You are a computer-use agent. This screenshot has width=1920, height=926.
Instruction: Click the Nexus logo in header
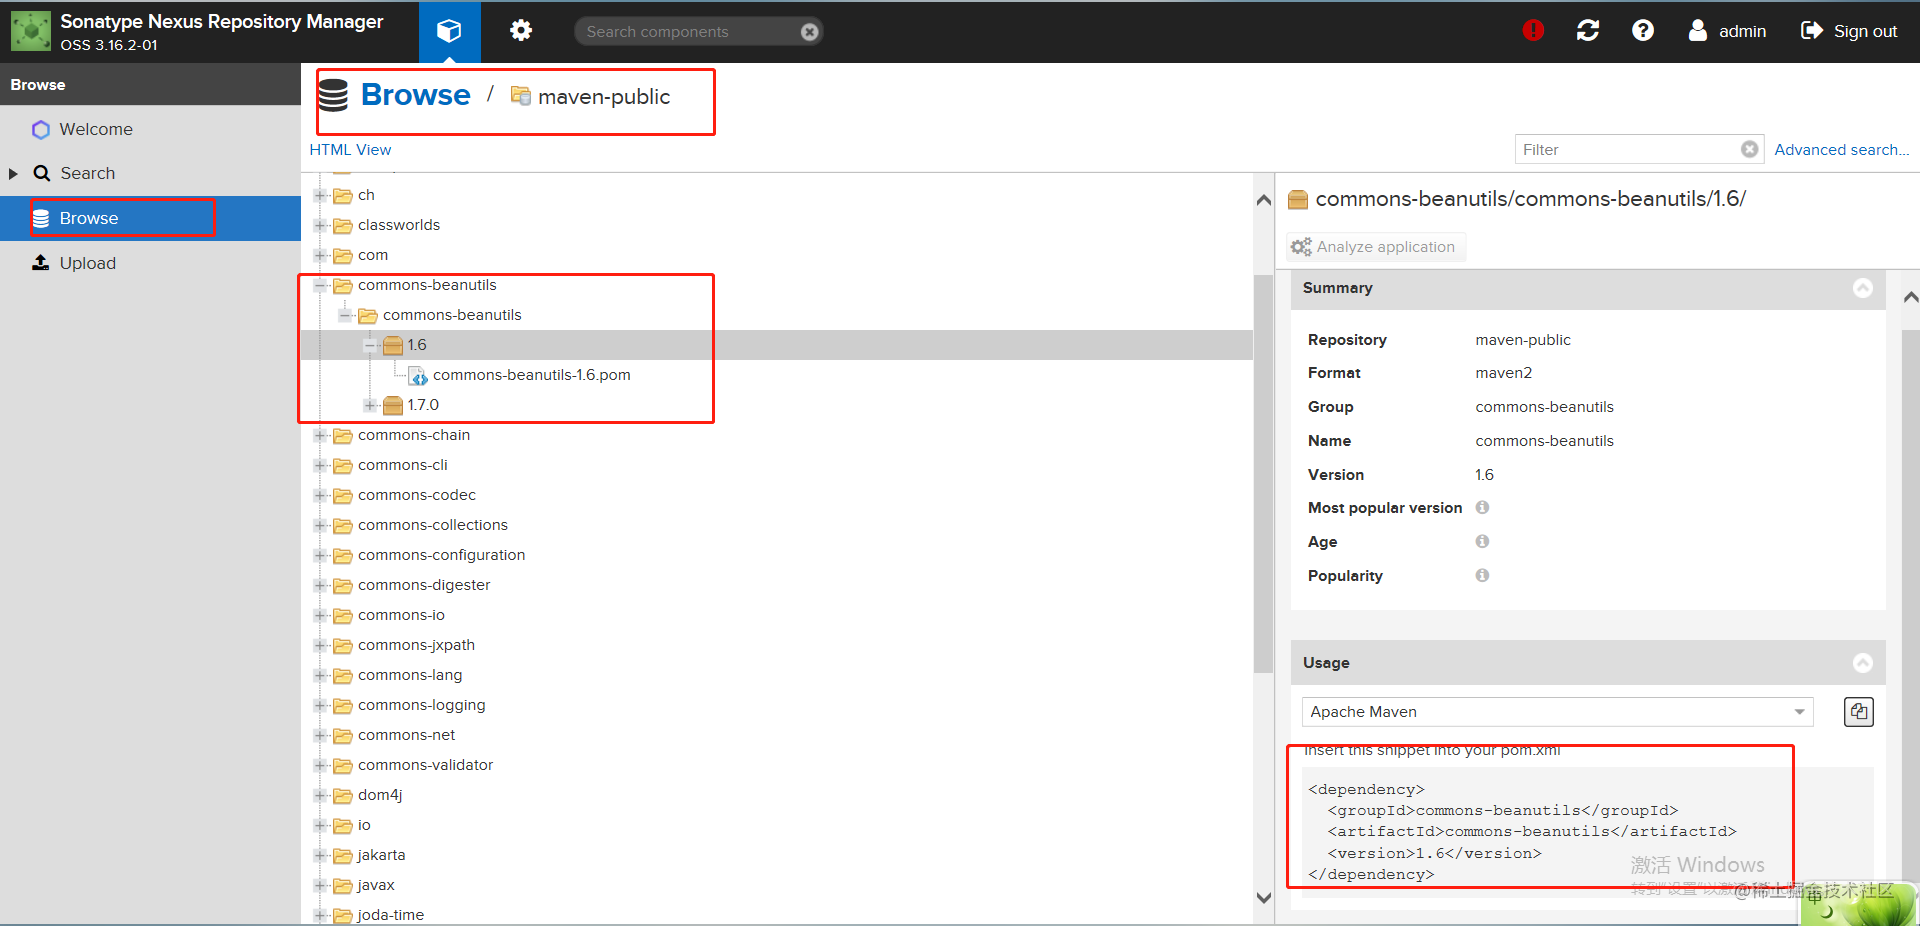(x=31, y=31)
